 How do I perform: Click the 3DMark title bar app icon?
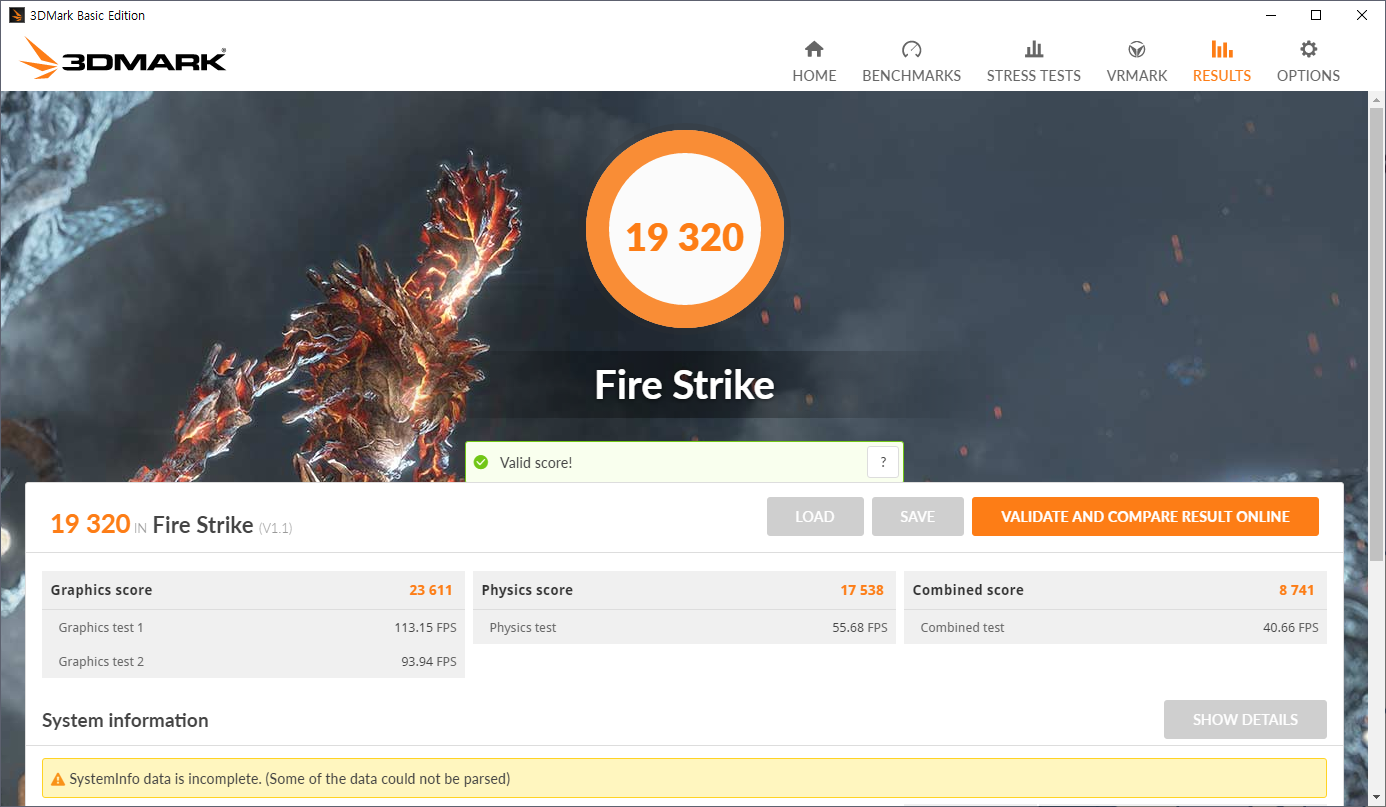17,15
